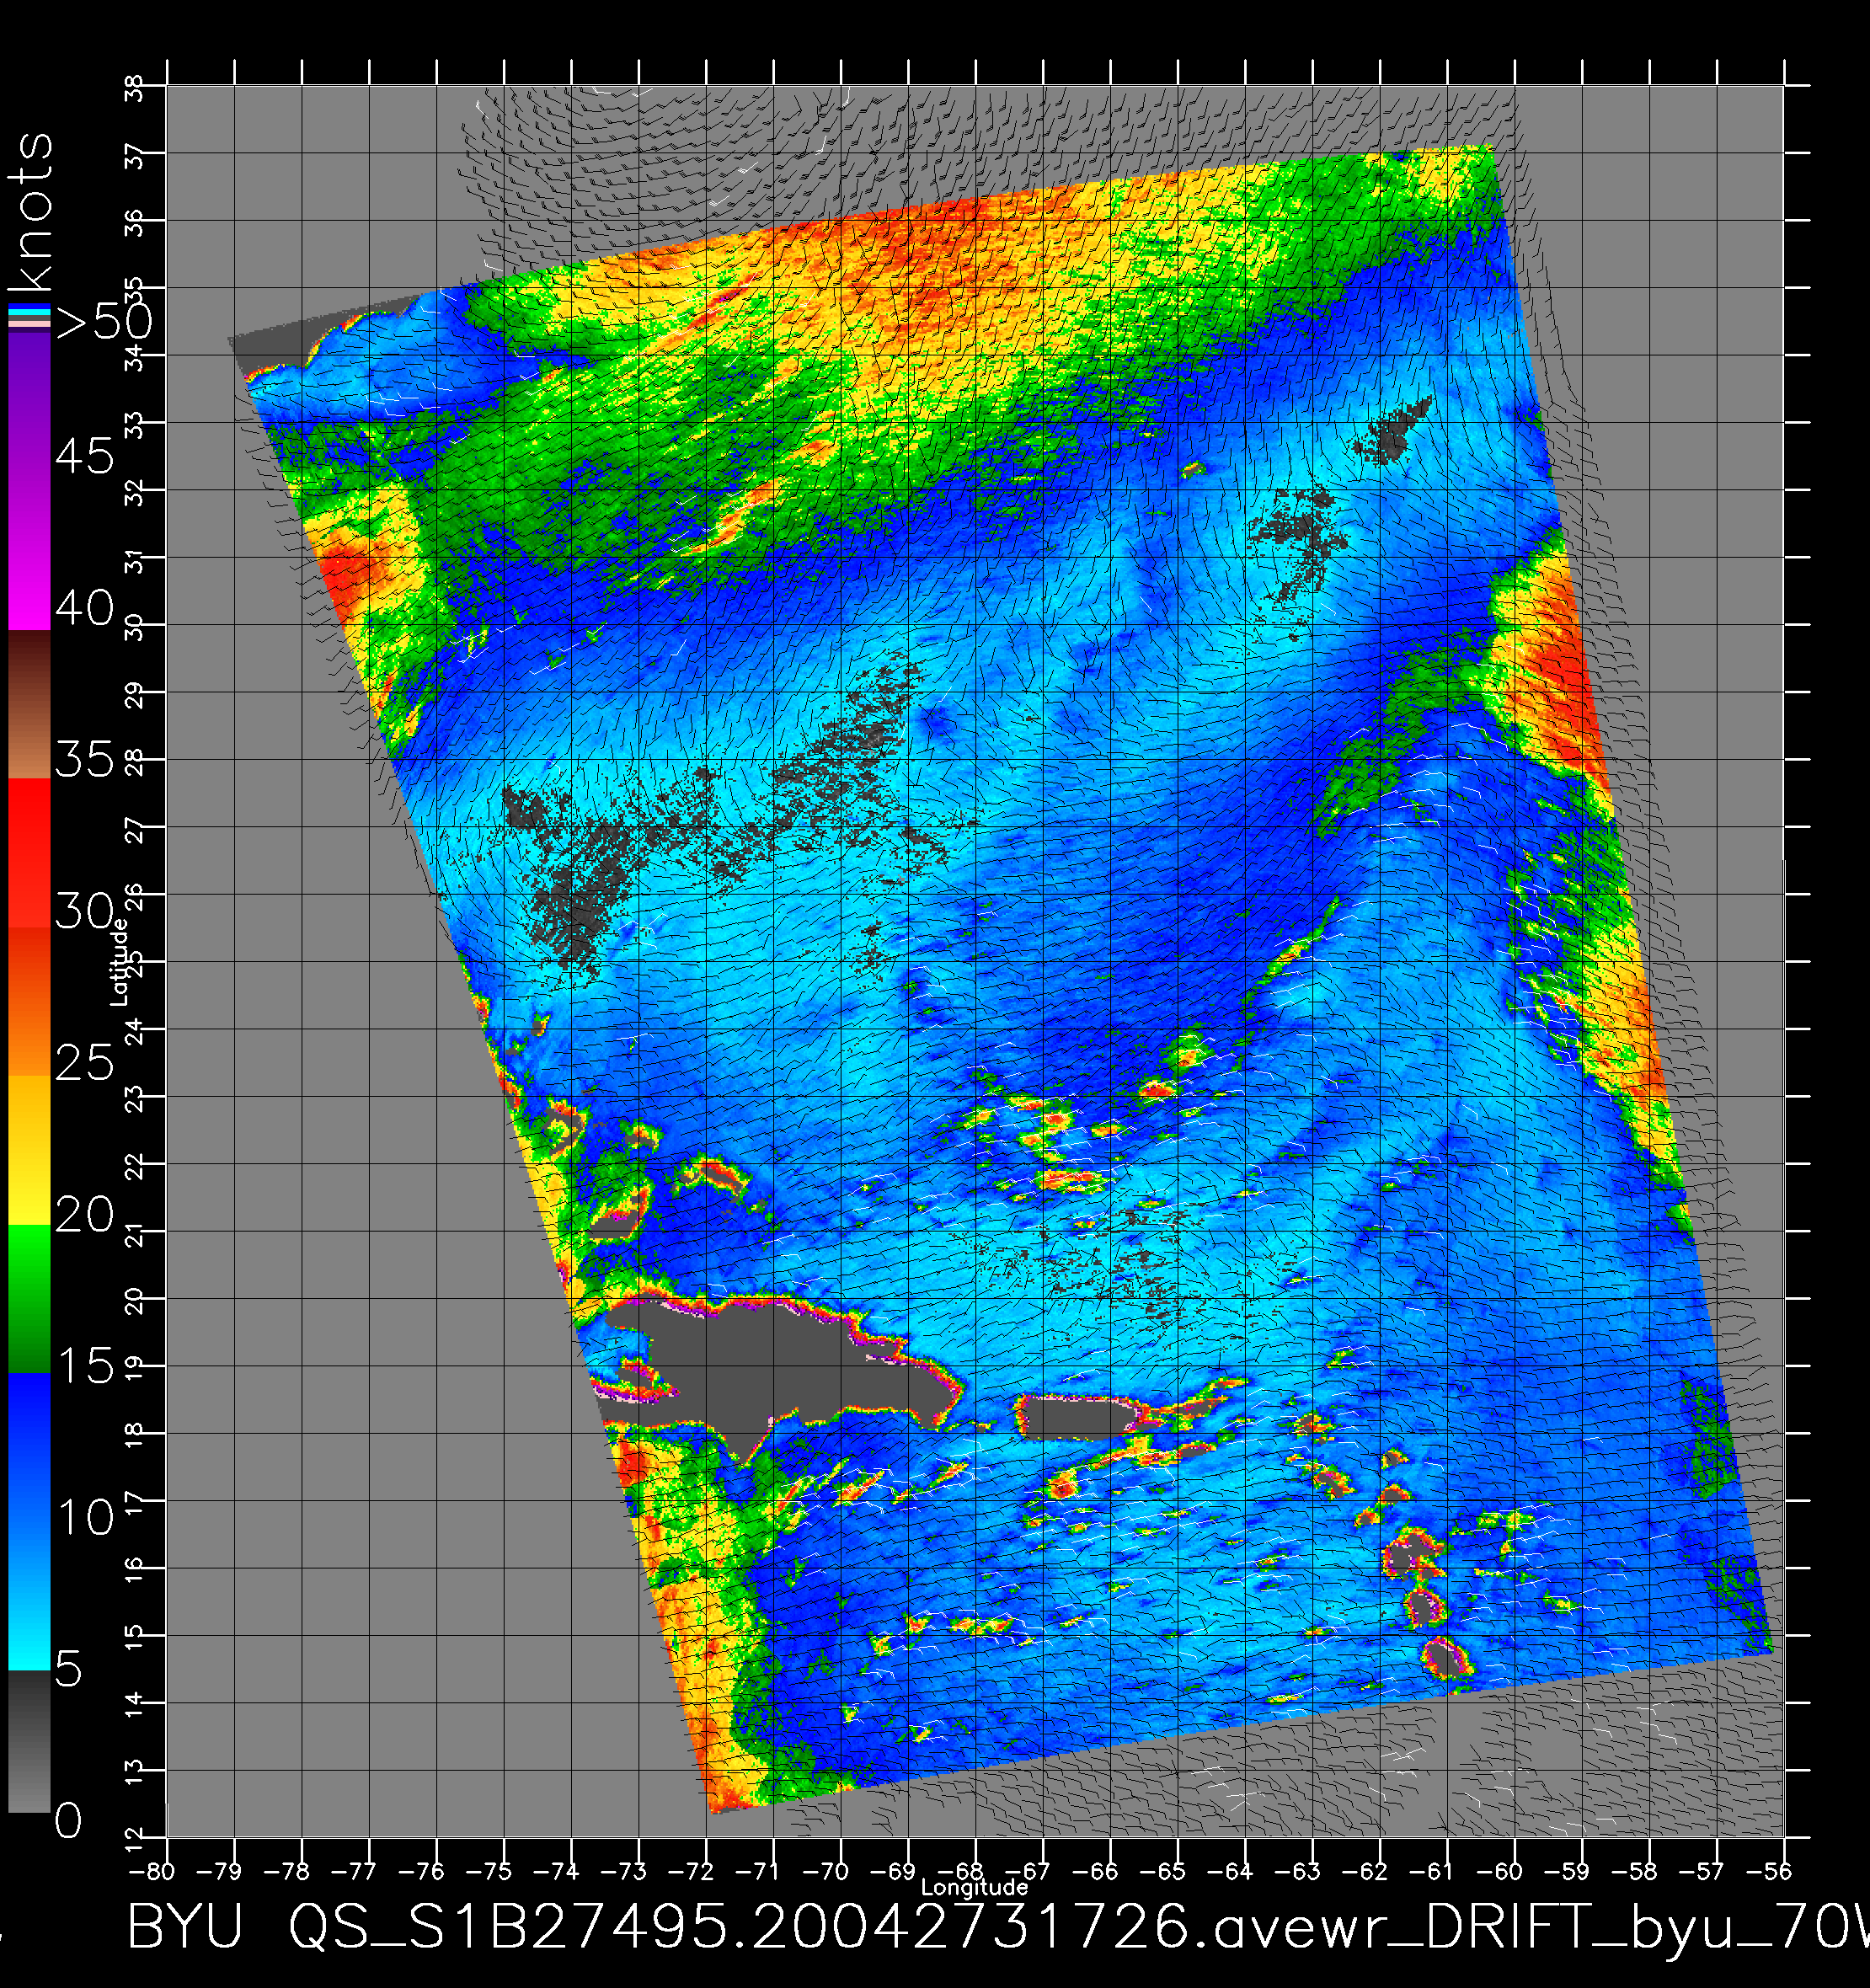This screenshot has height=1988, width=1870.
Task: Click the '36' latitude tick label
Action: (135, 224)
